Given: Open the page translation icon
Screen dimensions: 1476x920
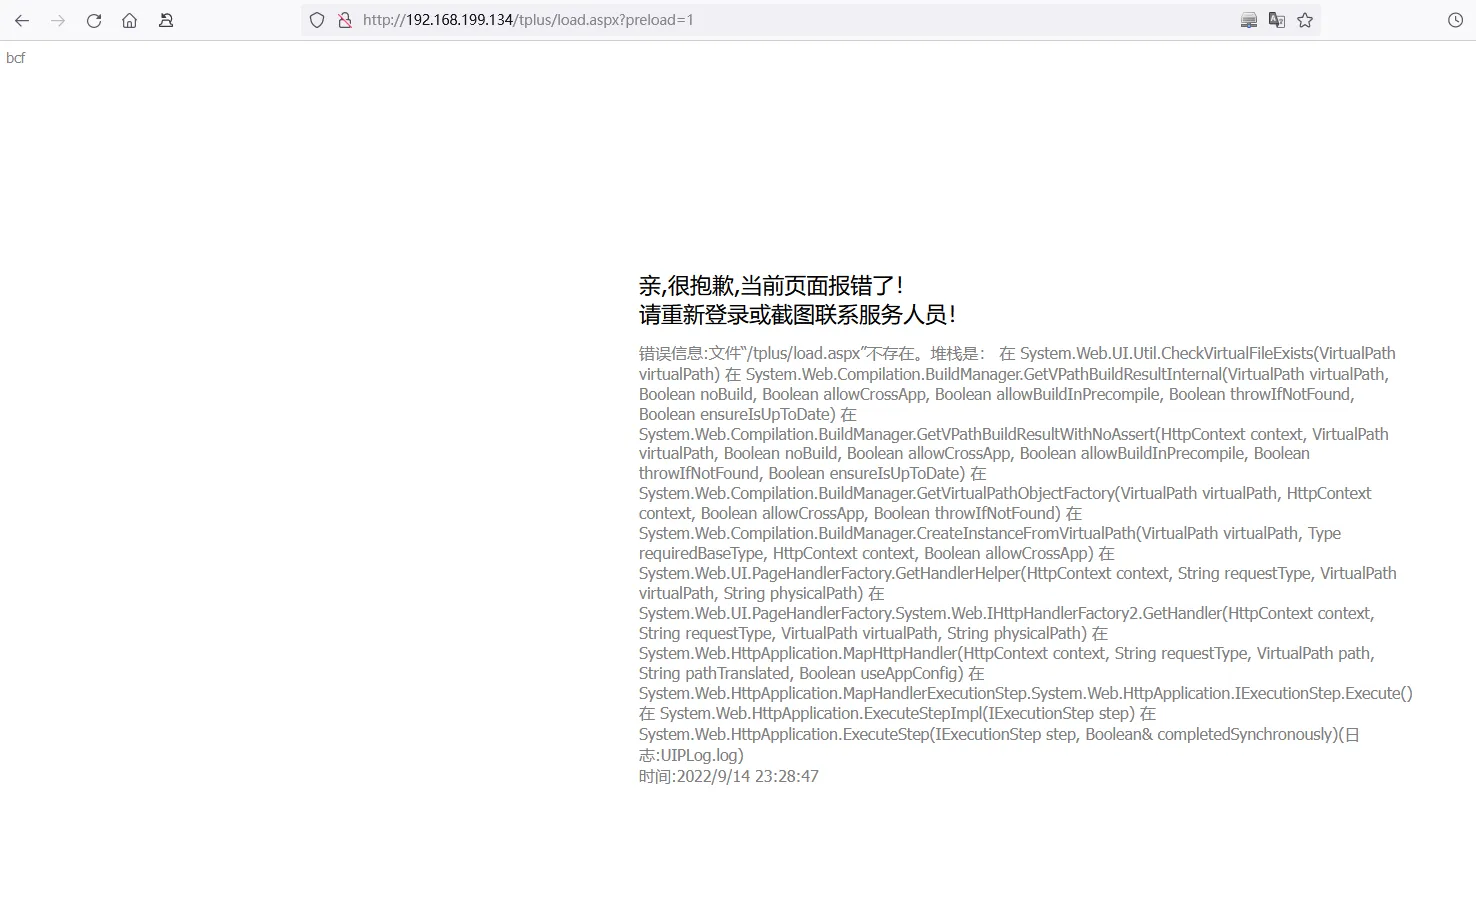Looking at the screenshot, I should (x=1276, y=19).
